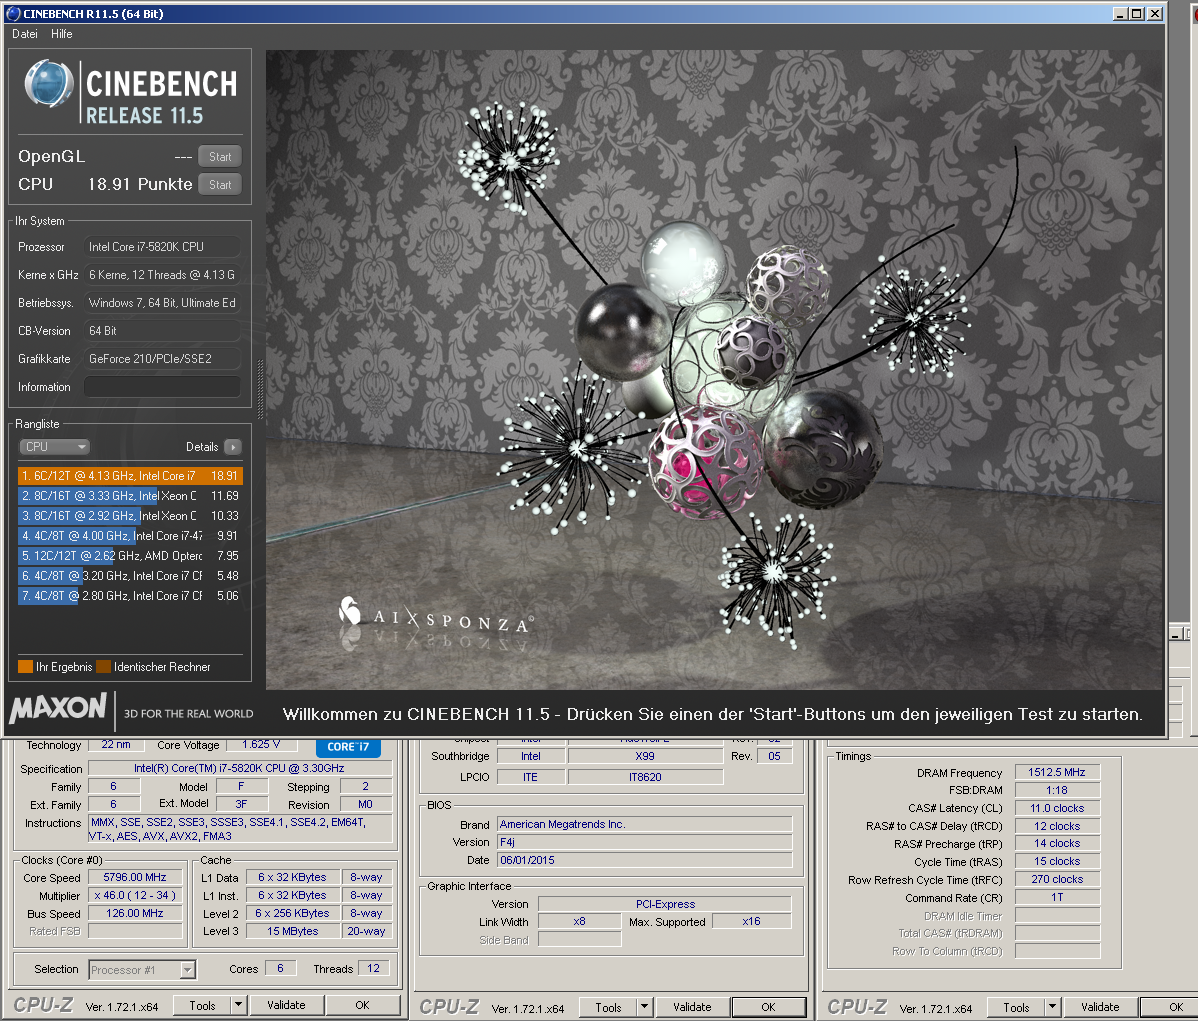Select ranking row 8C/16T @ 2.92 GHz
This screenshot has width=1198, height=1021.
(x=130, y=515)
